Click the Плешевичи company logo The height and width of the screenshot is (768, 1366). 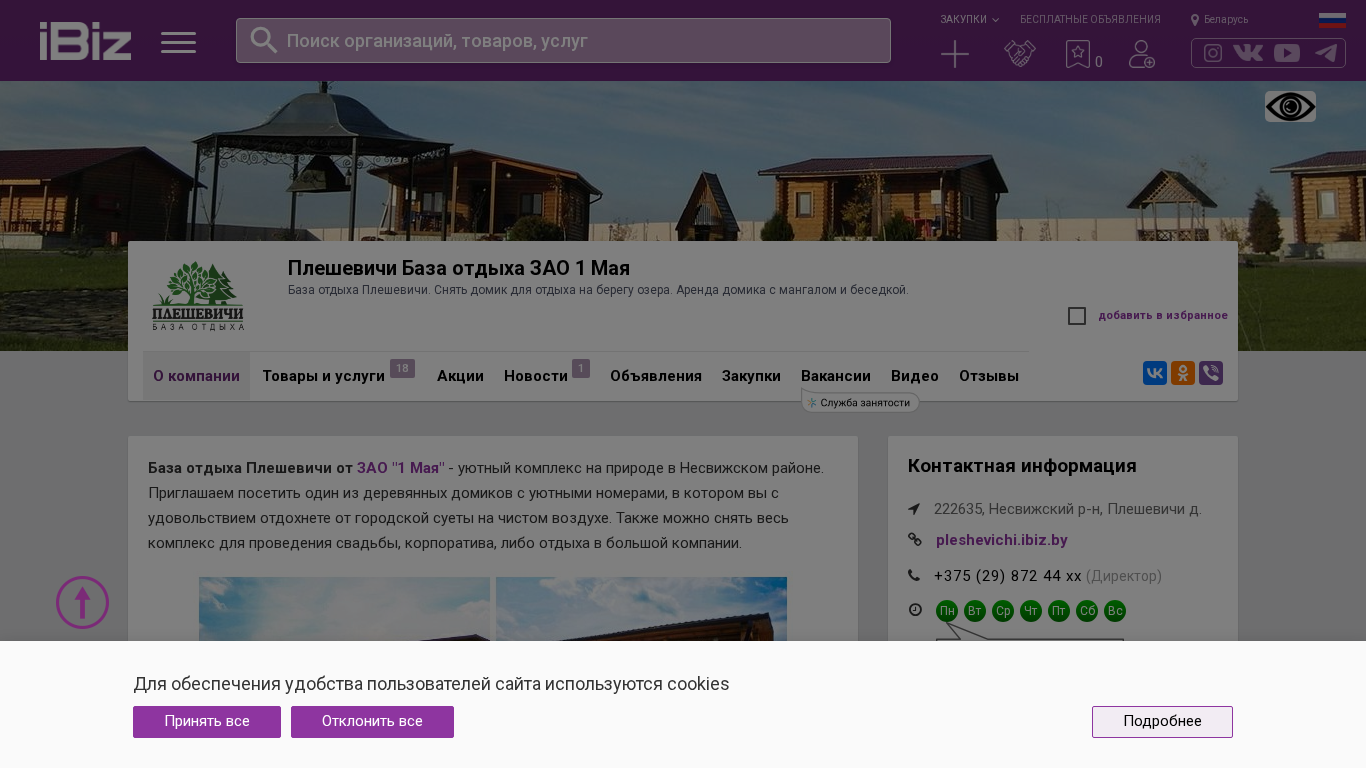pyautogui.click(x=198, y=296)
